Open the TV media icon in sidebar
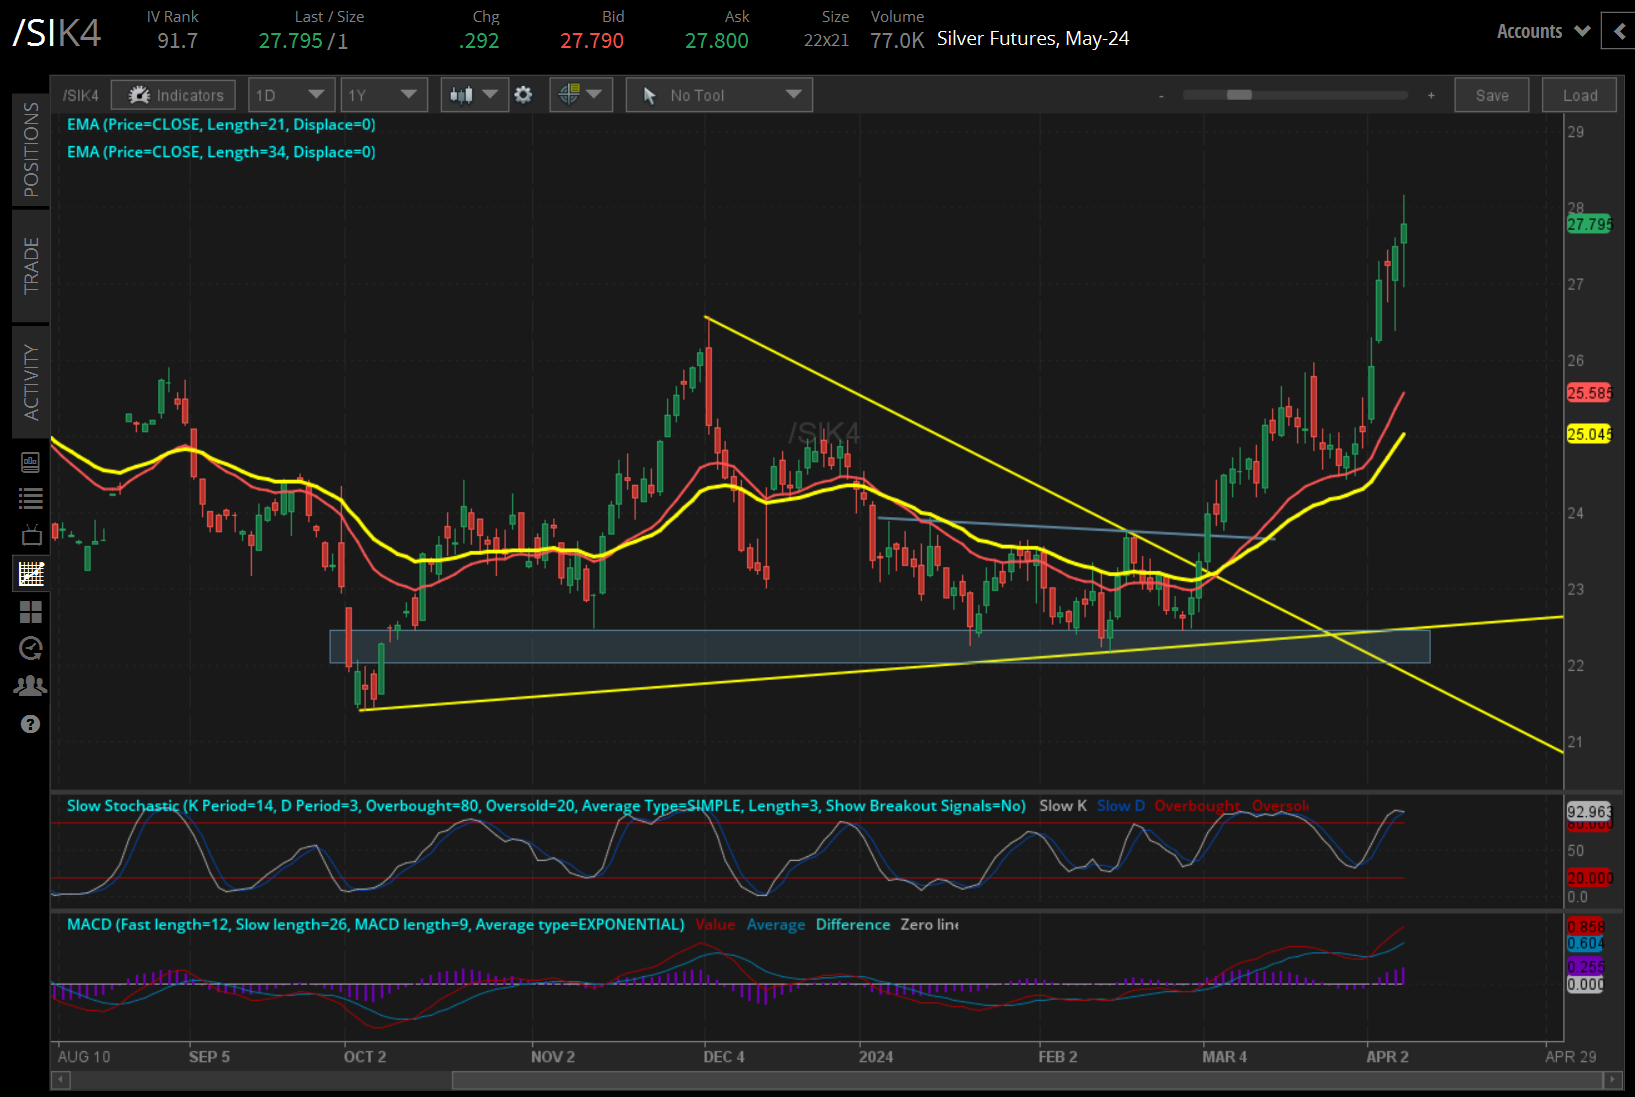 [31, 536]
